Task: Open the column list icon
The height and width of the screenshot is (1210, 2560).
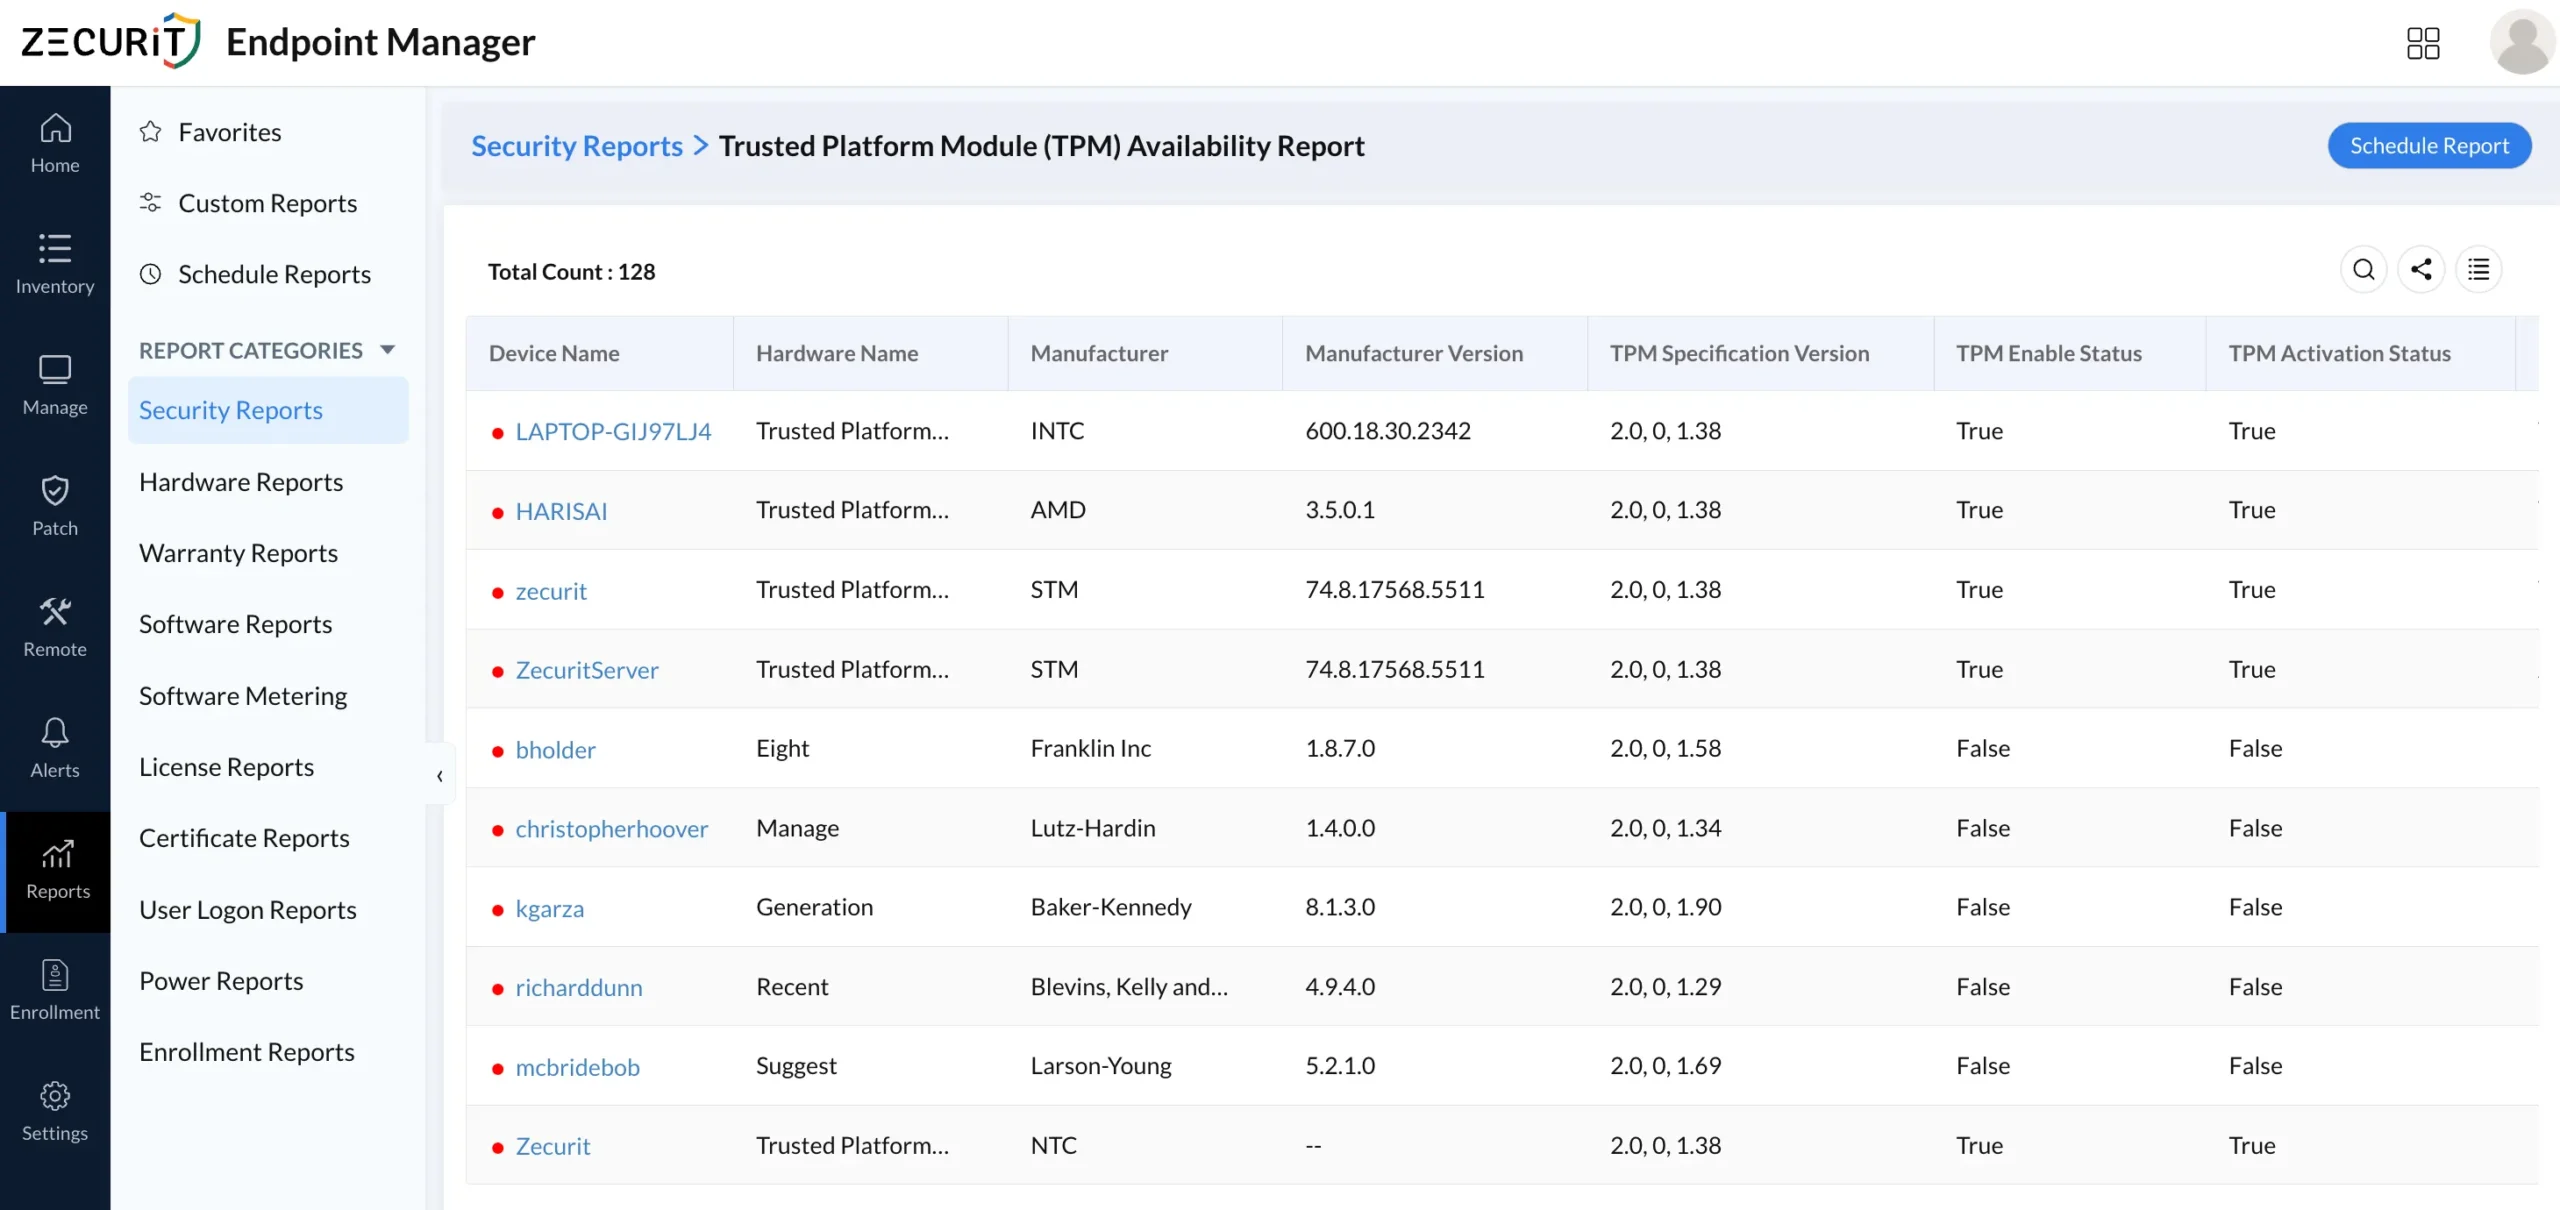Action: pyautogui.click(x=2479, y=270)
